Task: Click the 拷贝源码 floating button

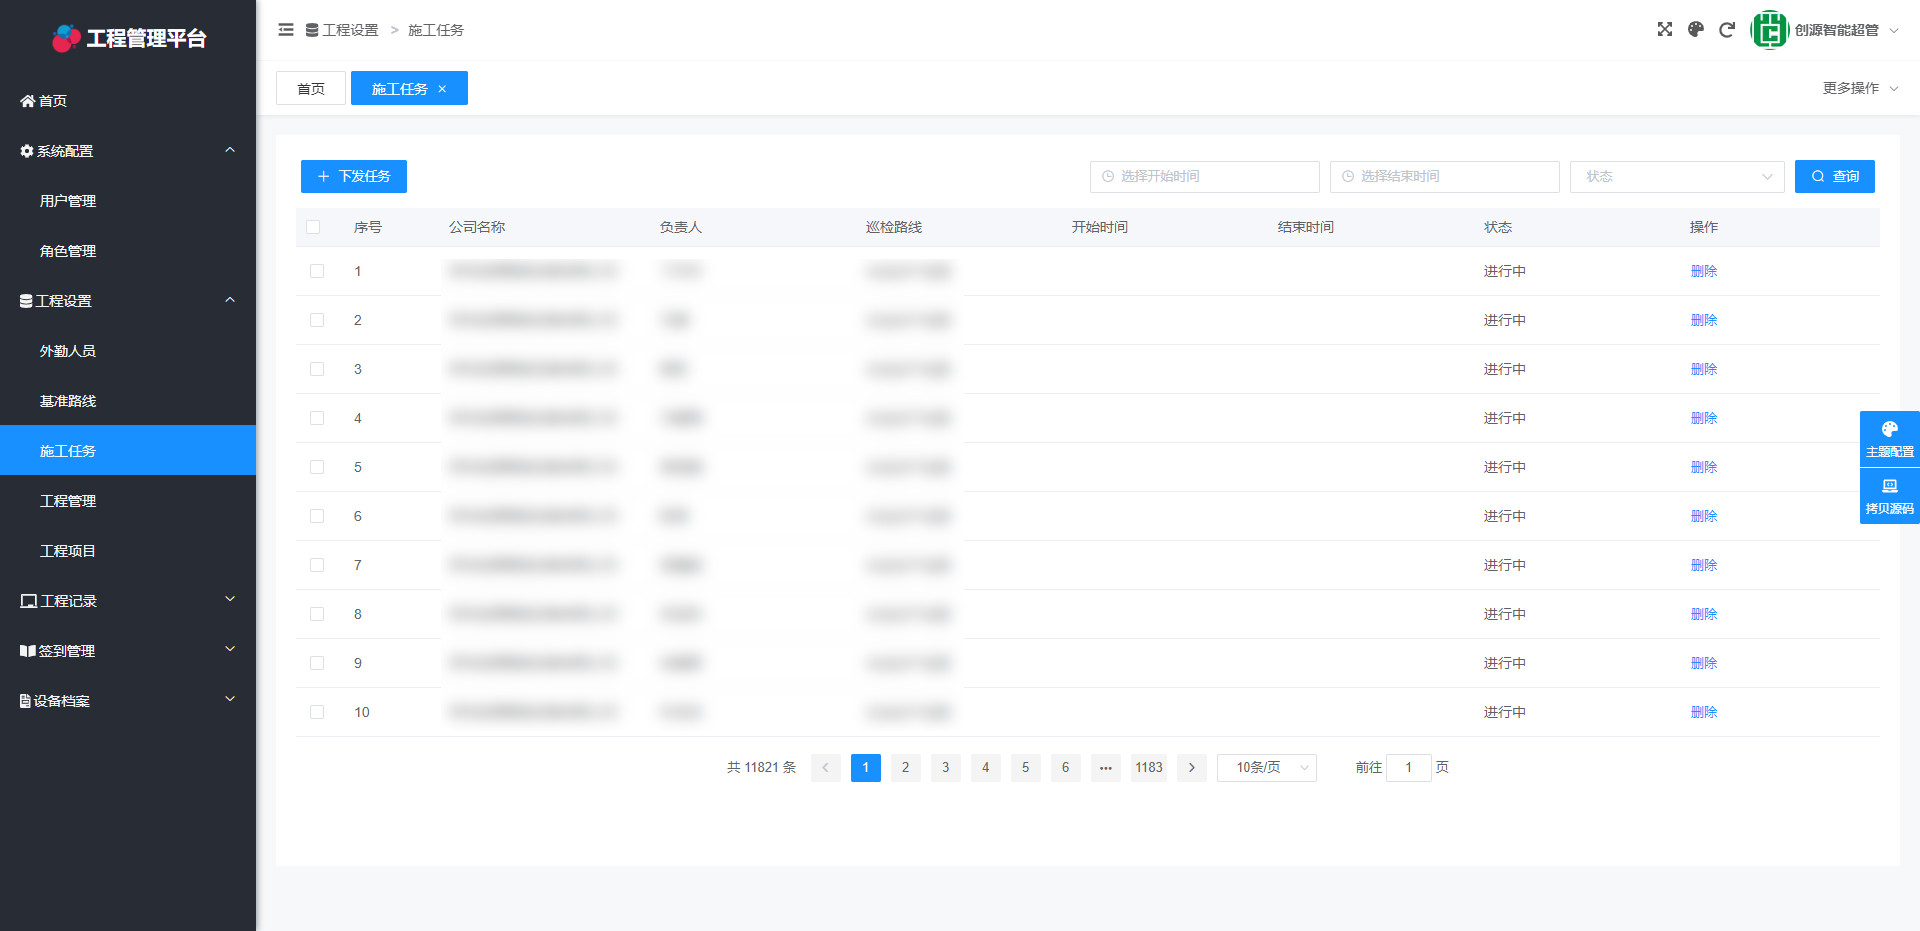Action: click(1889, 496)
